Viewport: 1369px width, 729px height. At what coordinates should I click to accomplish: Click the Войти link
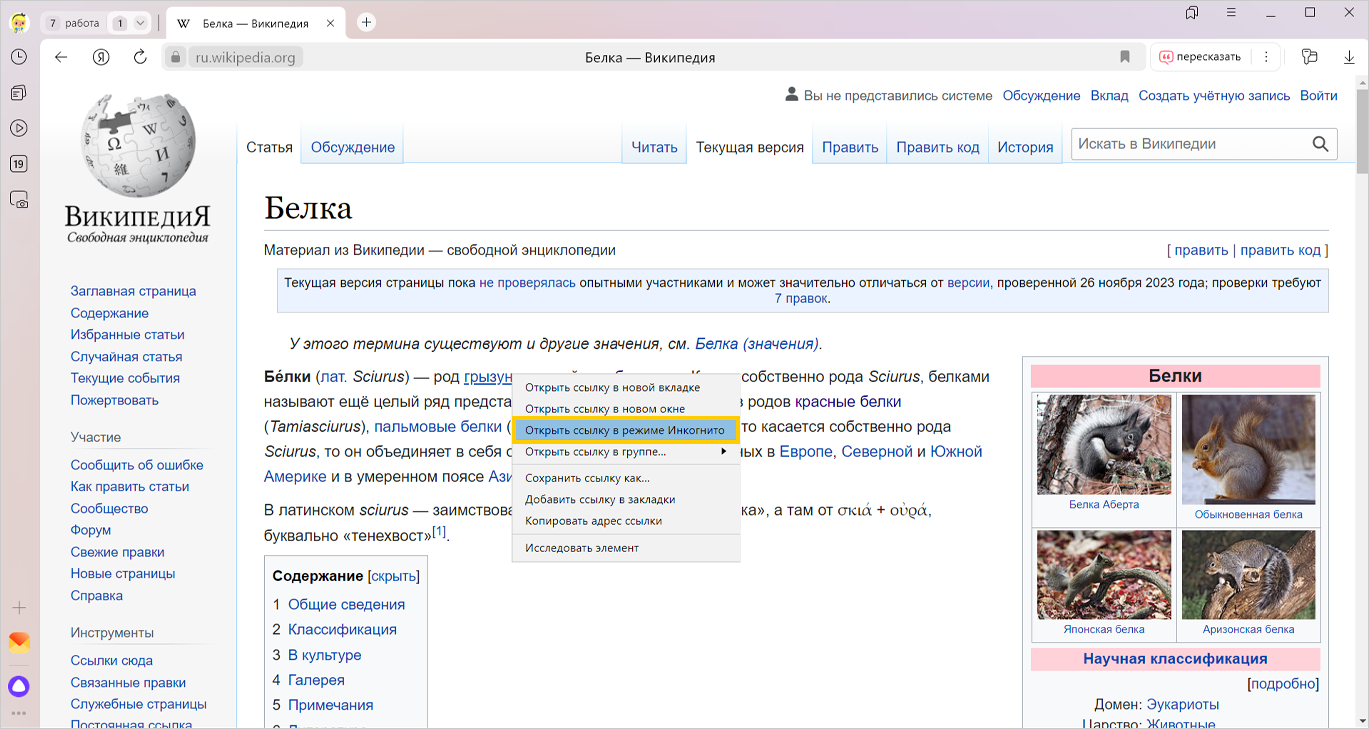1319,96
